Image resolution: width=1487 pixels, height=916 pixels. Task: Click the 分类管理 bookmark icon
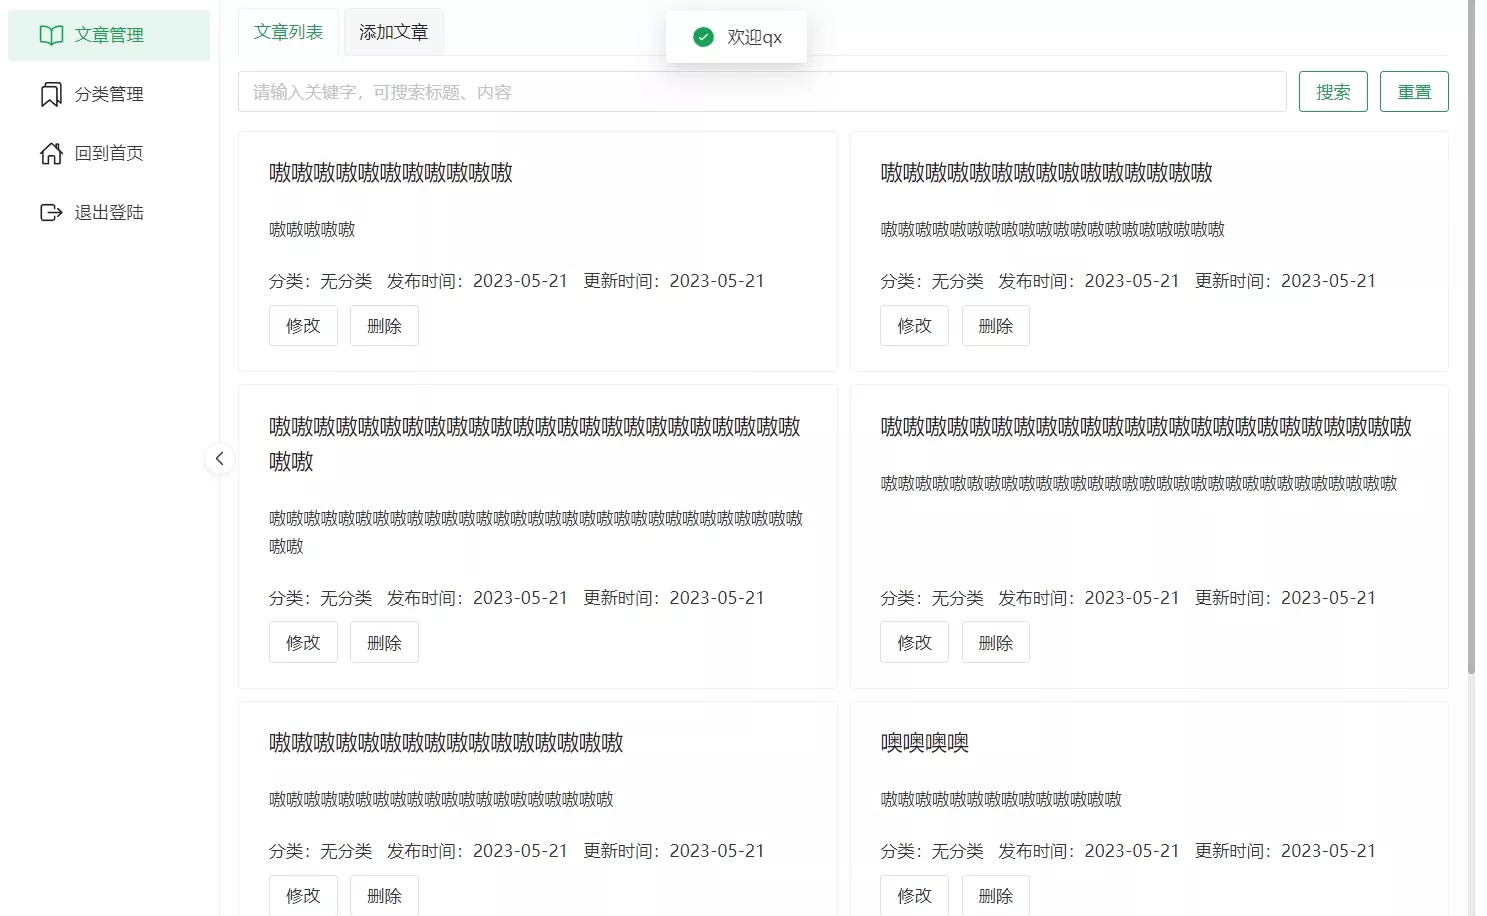coord(51,94)
